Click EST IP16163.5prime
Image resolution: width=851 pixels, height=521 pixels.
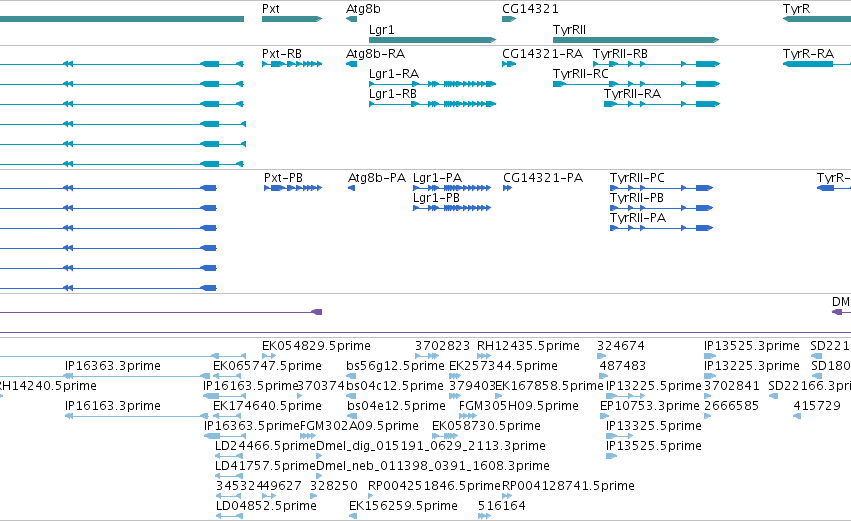pyautogui.click(x=251, y=386)
